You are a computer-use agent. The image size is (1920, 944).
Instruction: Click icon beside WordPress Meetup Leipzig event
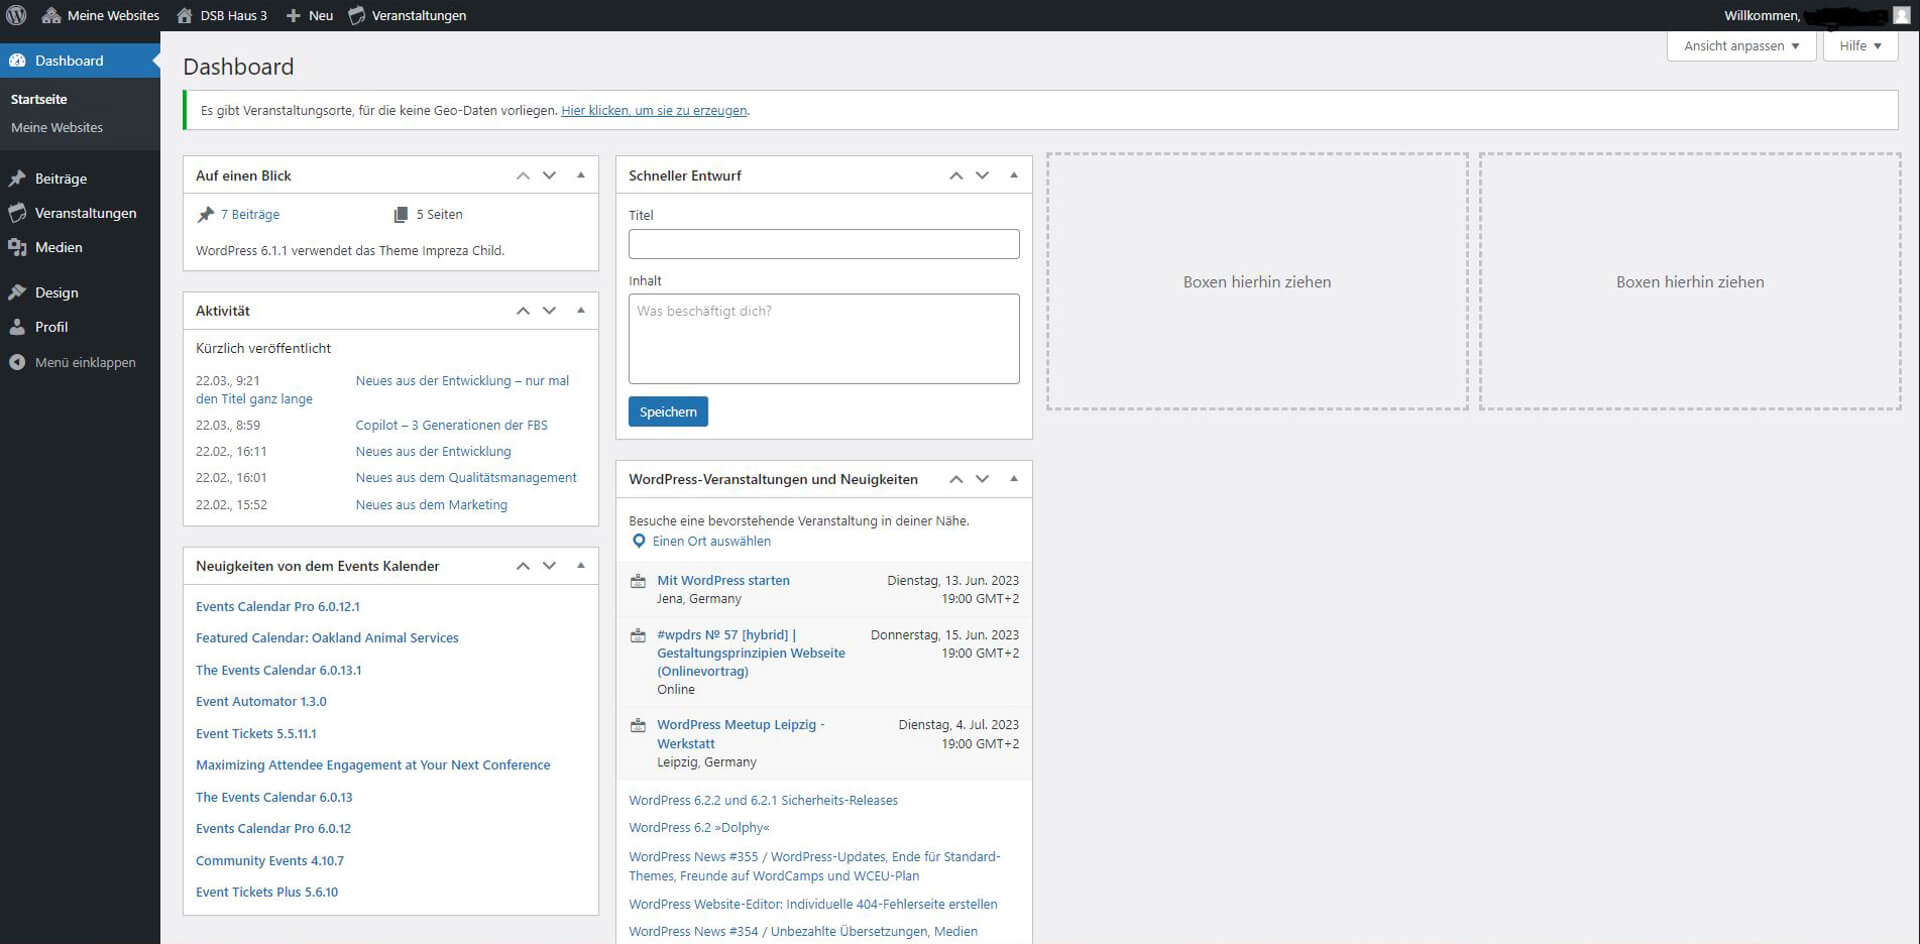point(638,725)
